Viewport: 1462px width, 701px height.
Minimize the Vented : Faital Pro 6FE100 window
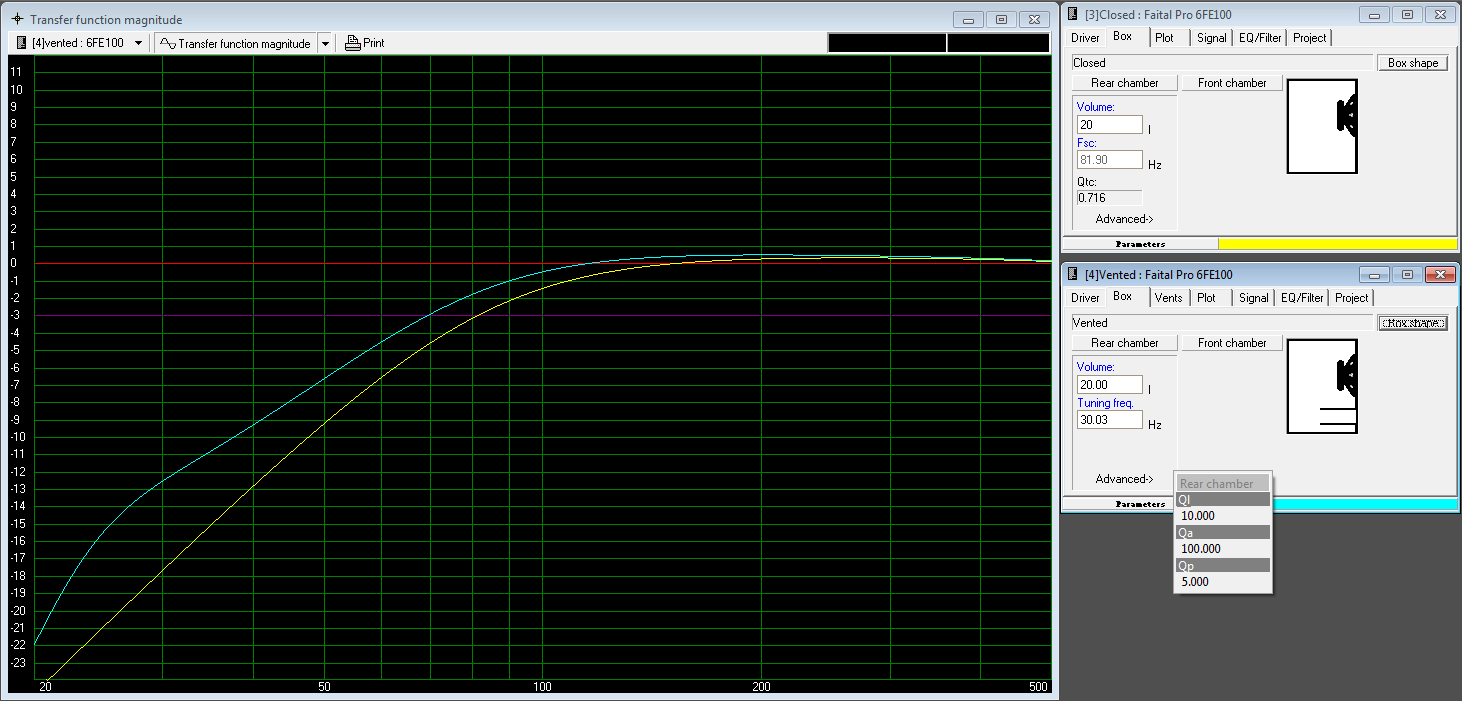point(1374,275)
